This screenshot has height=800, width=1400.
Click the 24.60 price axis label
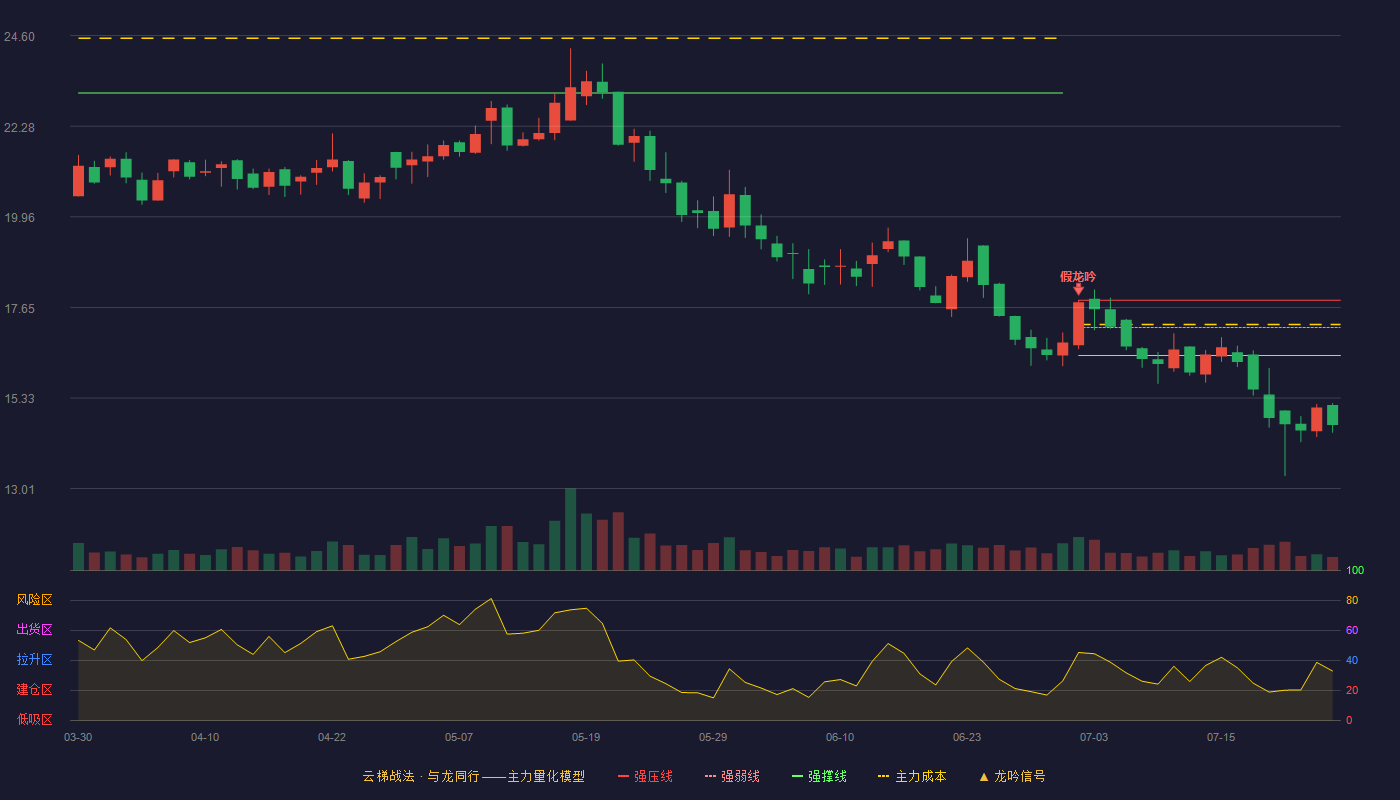[19, 37]
